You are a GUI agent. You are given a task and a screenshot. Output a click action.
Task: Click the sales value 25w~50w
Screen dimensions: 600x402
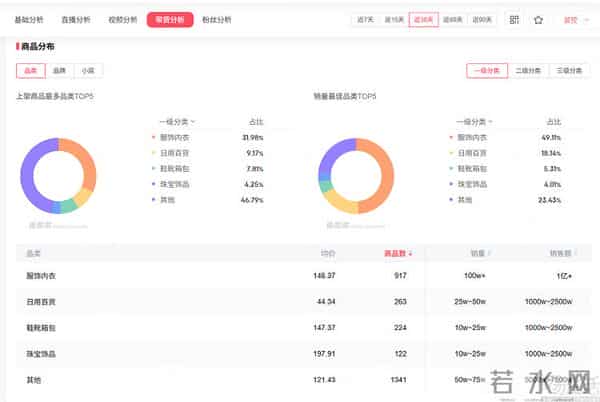(470, 301)
